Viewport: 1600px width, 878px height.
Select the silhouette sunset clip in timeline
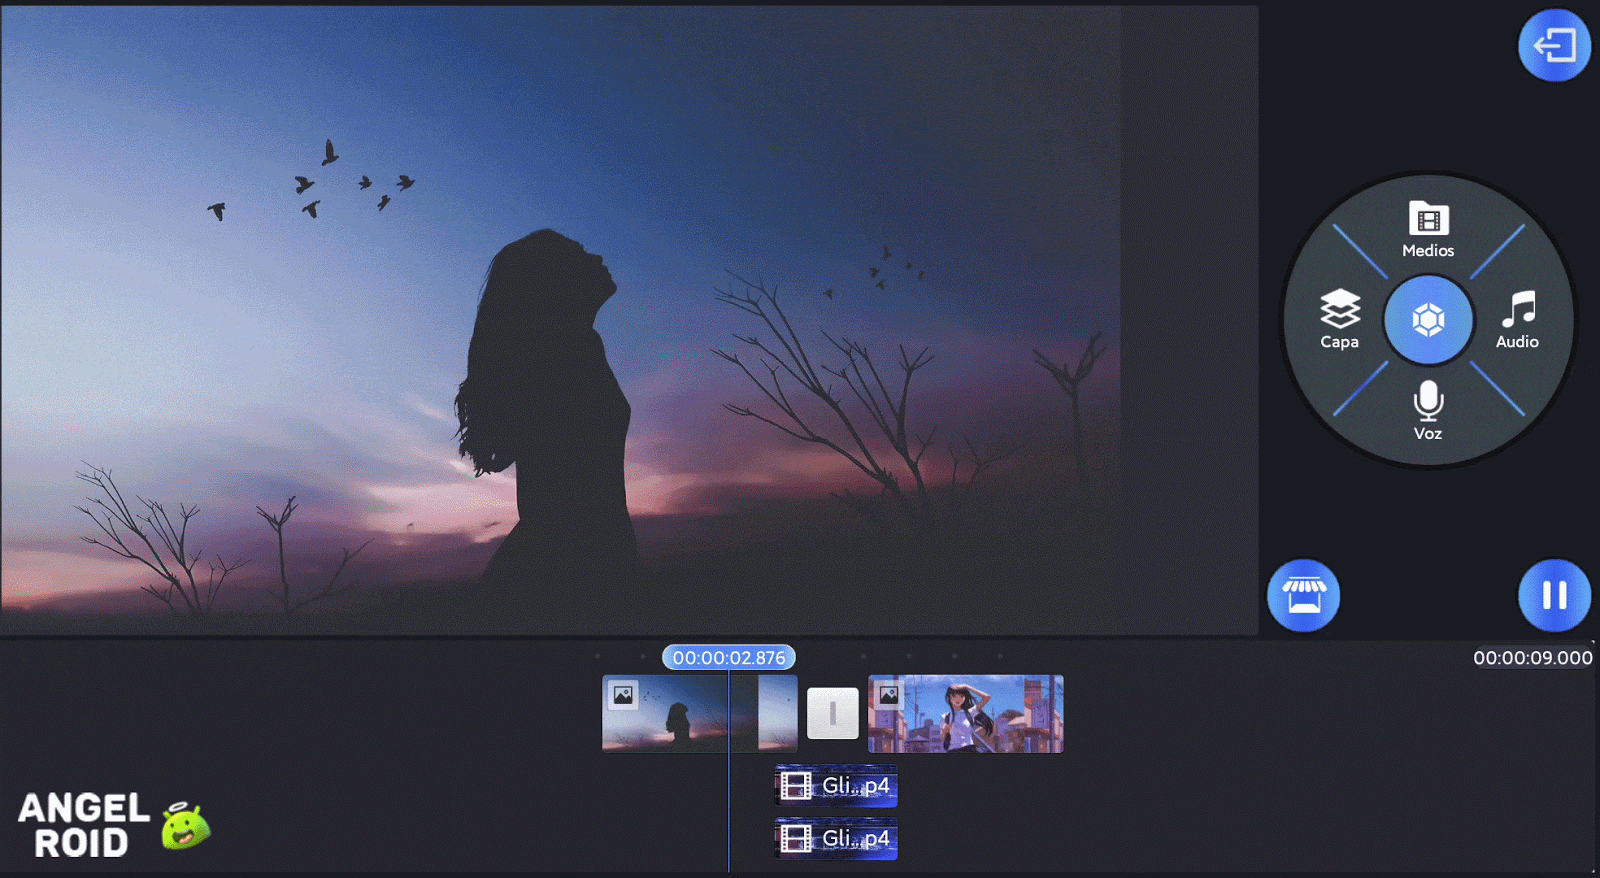point(699,713)
